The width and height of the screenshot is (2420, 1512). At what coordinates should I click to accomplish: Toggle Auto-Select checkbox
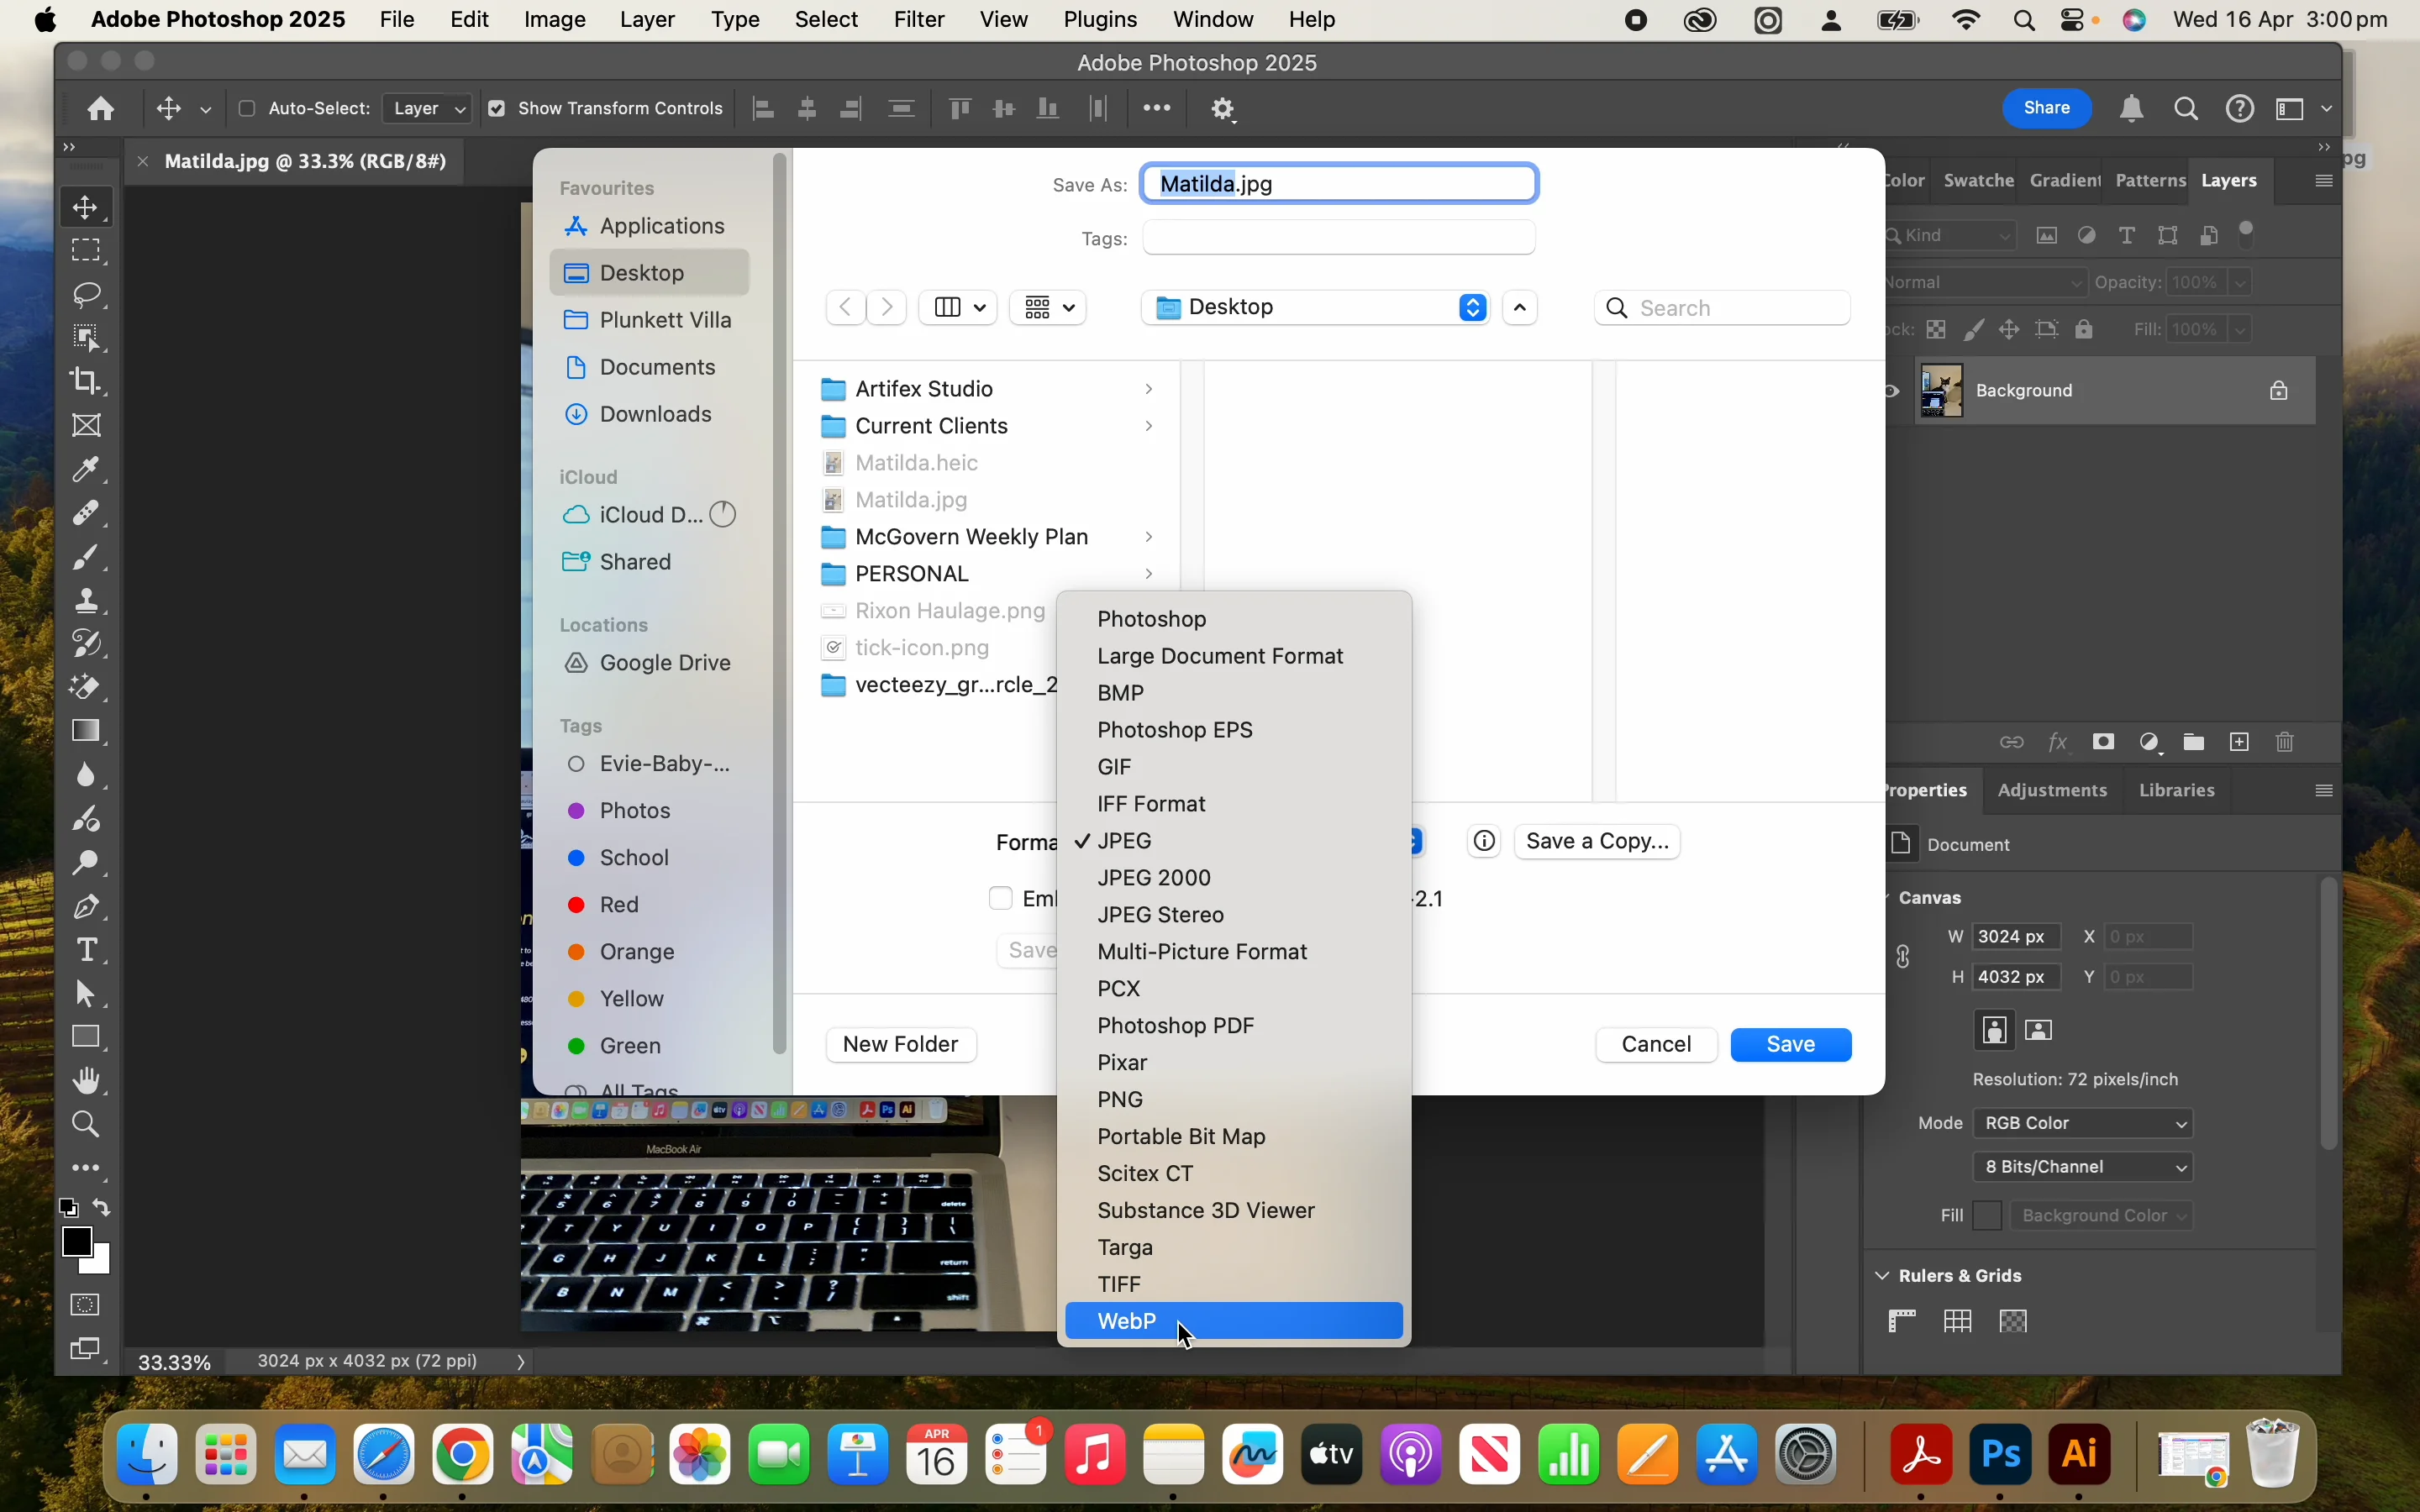(x=246, y=108)
